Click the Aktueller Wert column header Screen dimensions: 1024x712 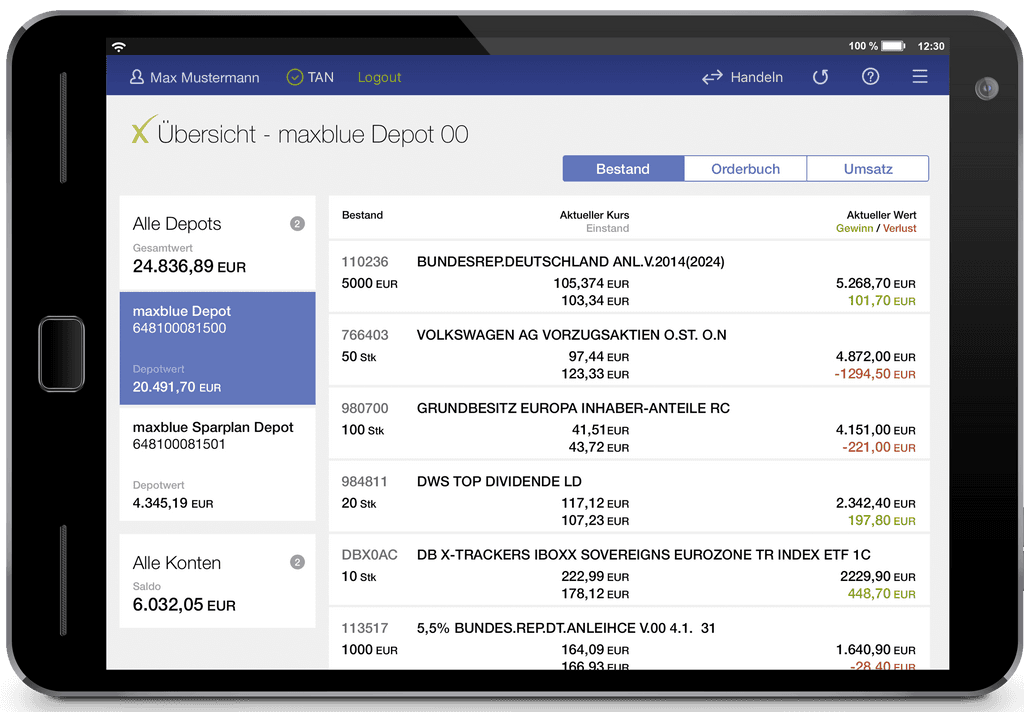tap(881, 215)
